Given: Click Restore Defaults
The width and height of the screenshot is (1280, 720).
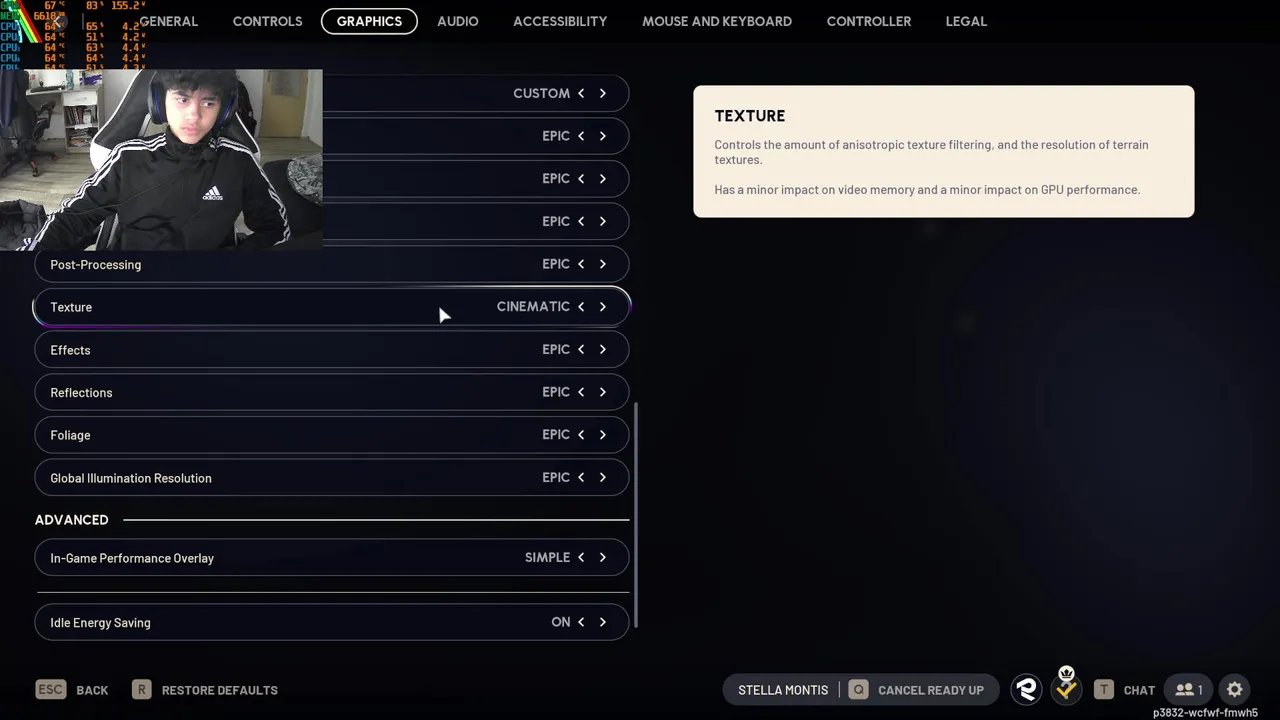Looking at the screenshot, I should click(x=220, y=690).
